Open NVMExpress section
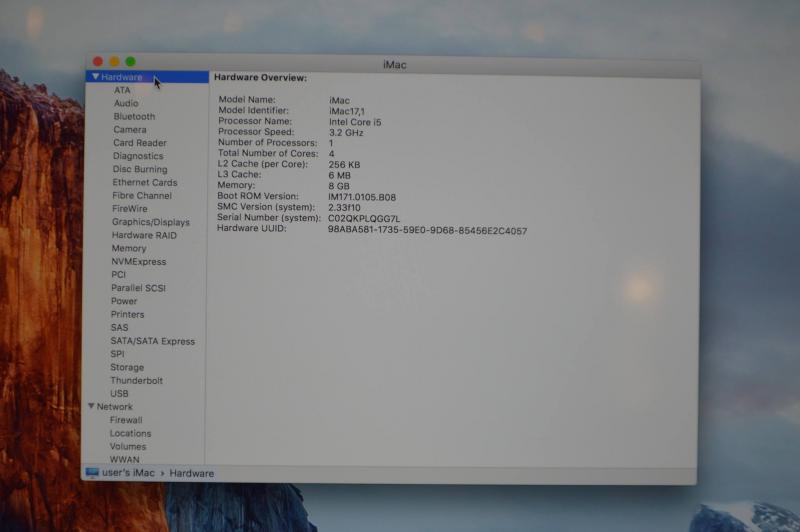800x532 pixels. 139,262
